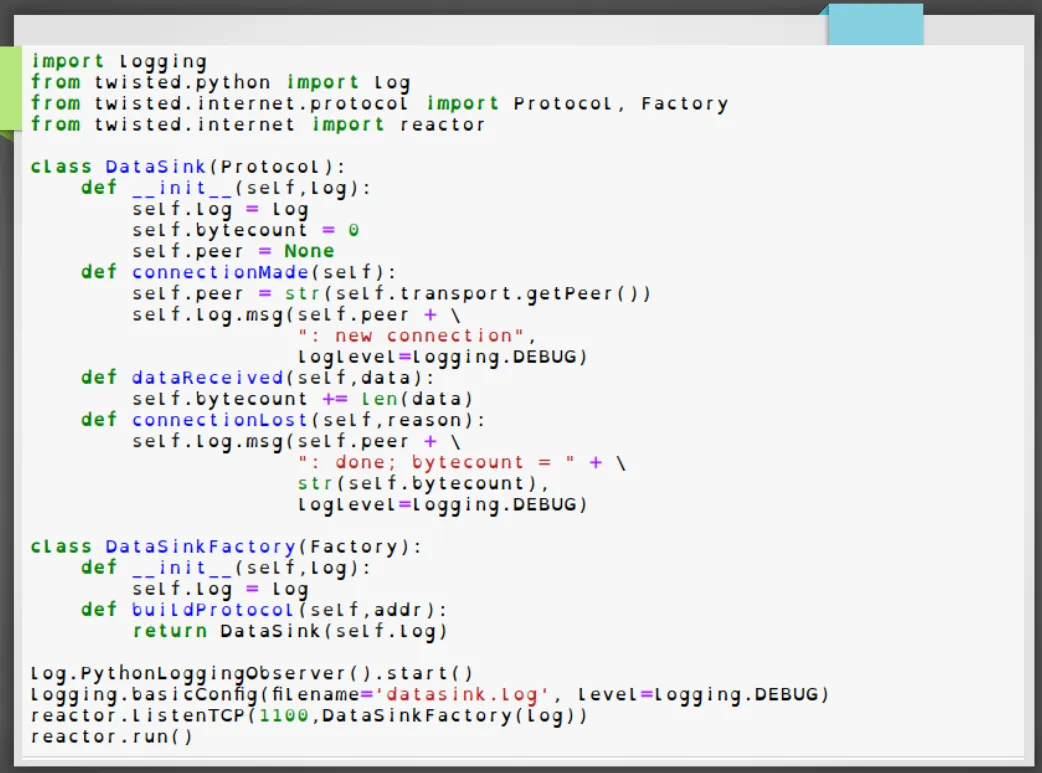Image resolution: width=1042 pixels, height=773 pixels.
Task: Click the 'class DataSink(Protocol):' declaration
Action: click(188, 167)
